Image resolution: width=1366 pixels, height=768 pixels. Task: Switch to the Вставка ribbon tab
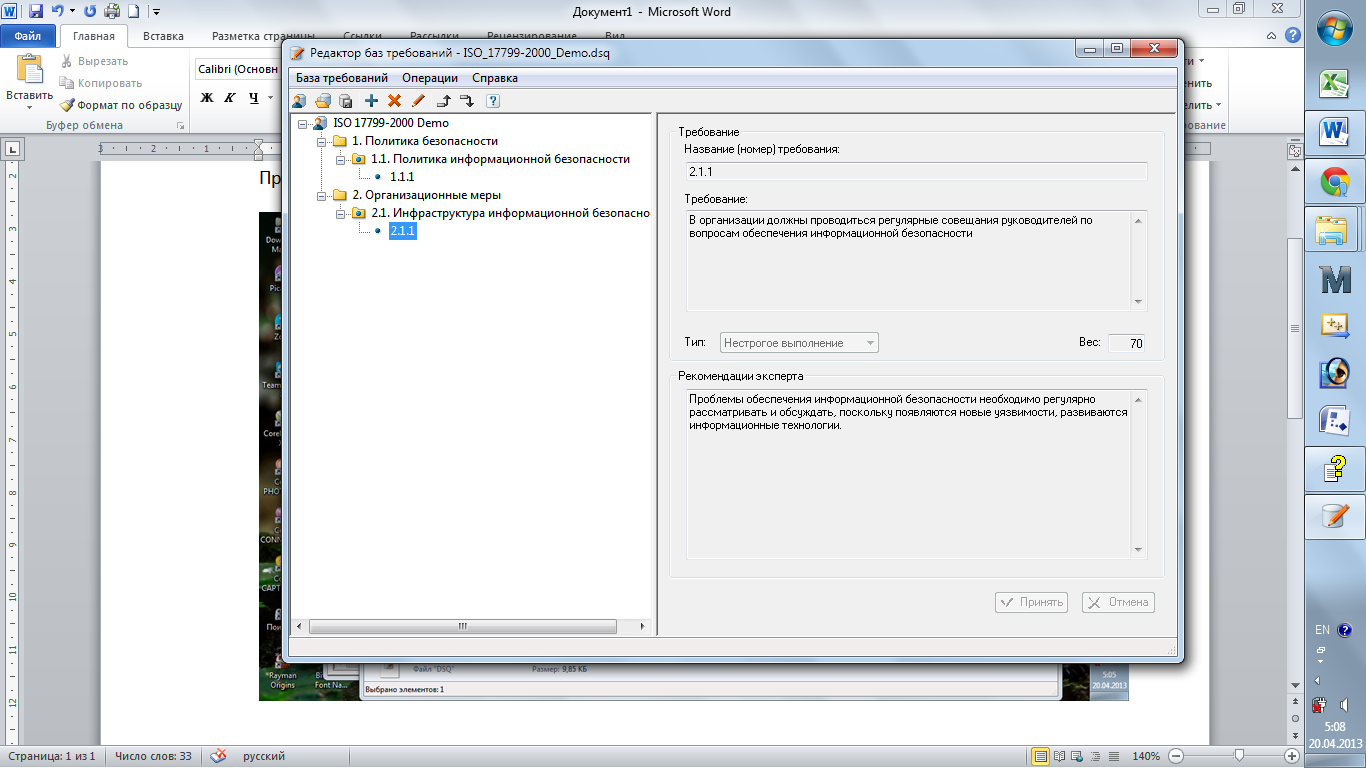[x=163, y=37]
